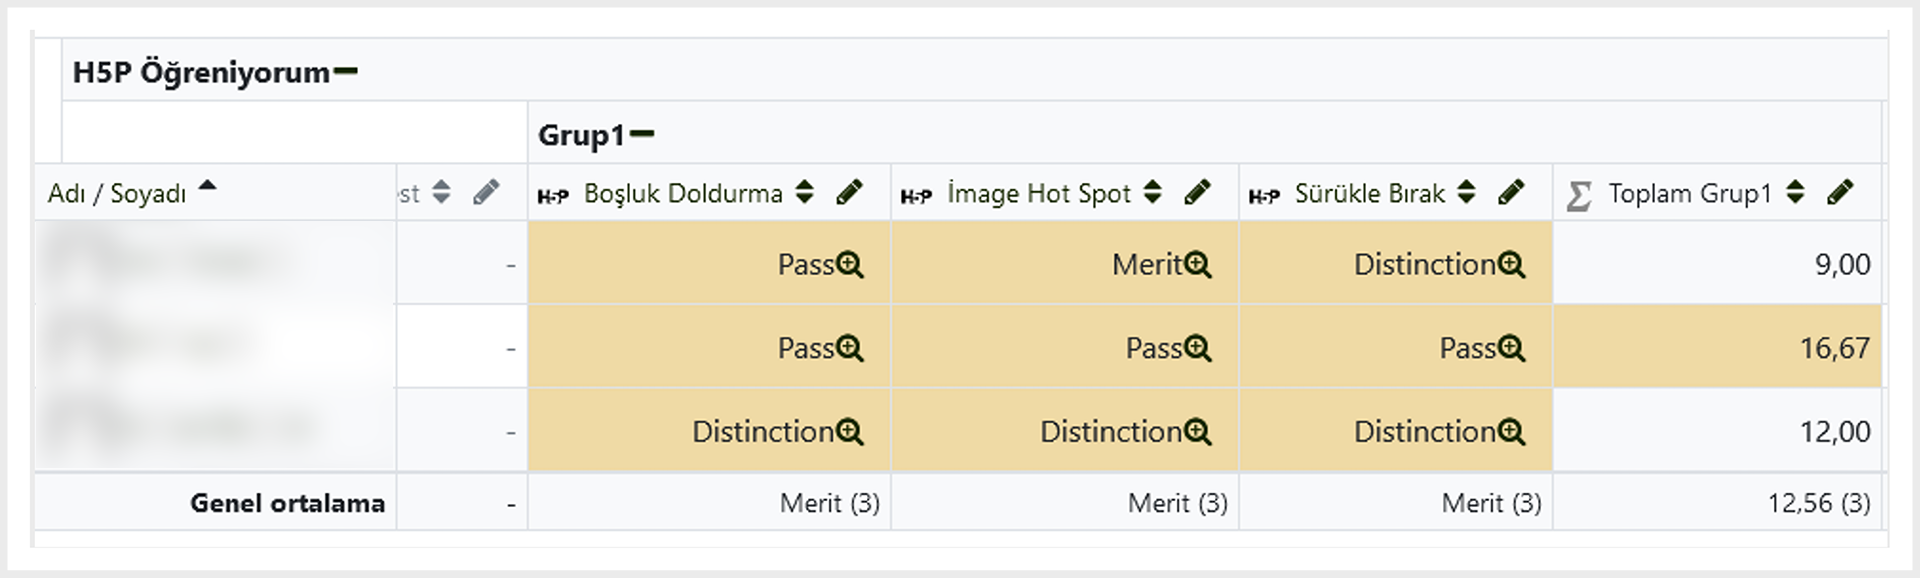Click magnifier next to third row İmage Hot Spot Distinction
Image resolution: width=1920 pixels, height=578 pixels.
(1198, 432)
